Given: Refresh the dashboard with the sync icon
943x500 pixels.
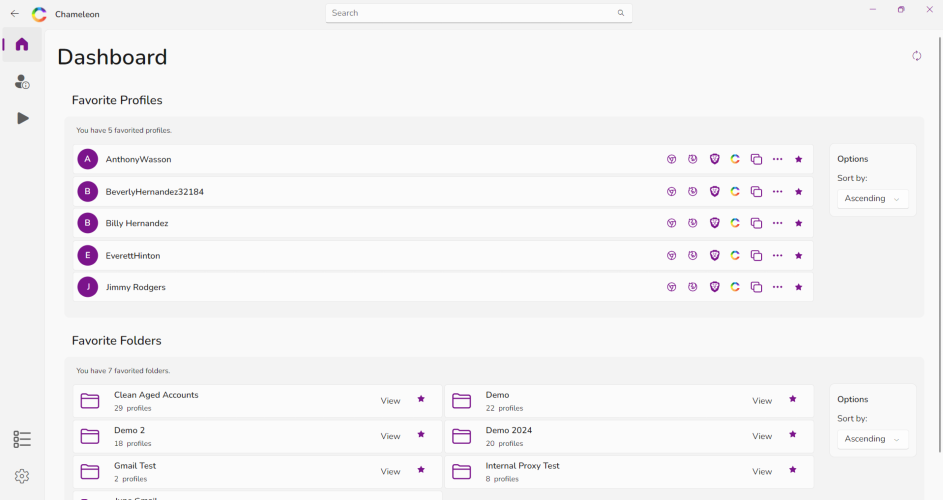Looking at the screenshot, I should 917,56.
